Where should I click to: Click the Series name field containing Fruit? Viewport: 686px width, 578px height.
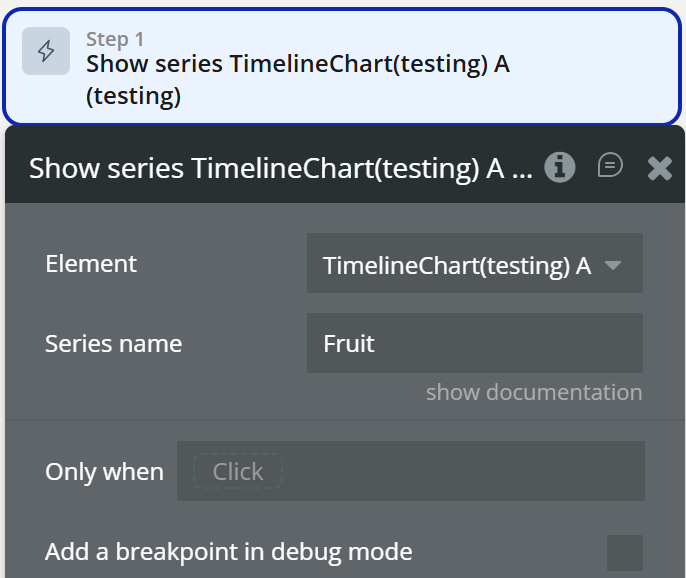pos(474,344)
